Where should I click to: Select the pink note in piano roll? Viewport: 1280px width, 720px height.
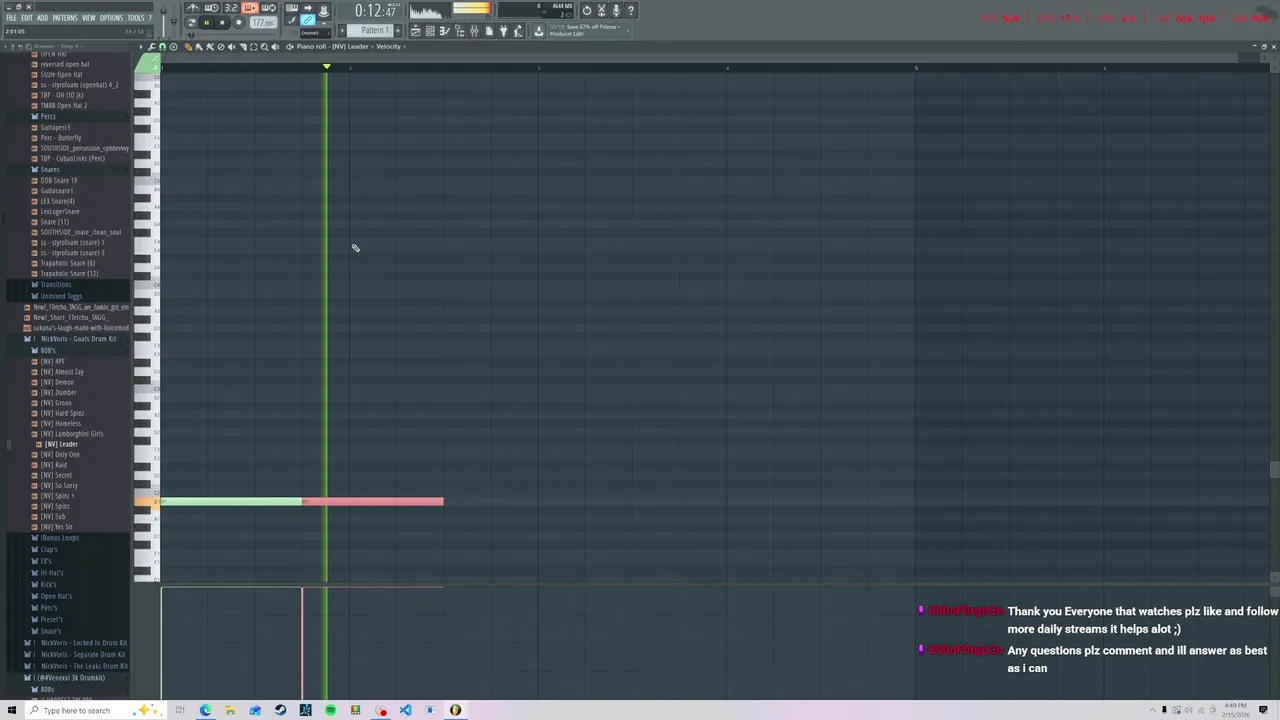click(x=373, y=501)
